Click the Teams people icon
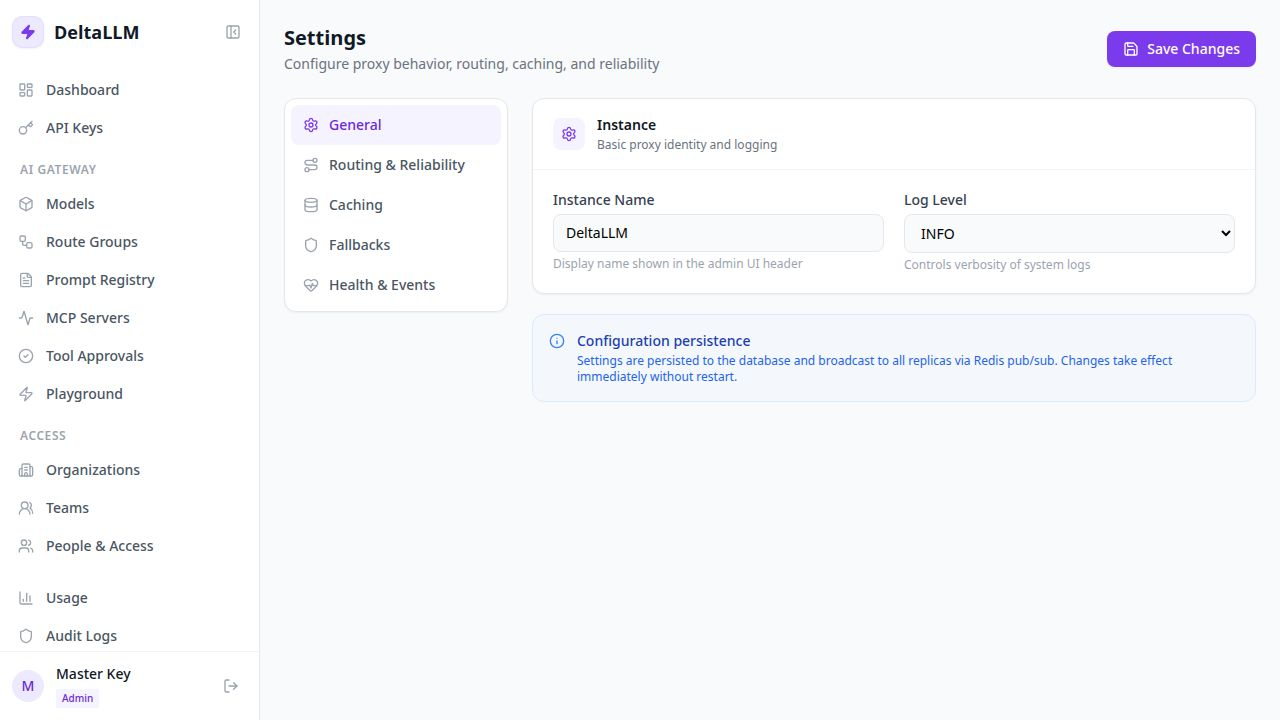The height and width of the screenshot is (720, 1280). 26,508
